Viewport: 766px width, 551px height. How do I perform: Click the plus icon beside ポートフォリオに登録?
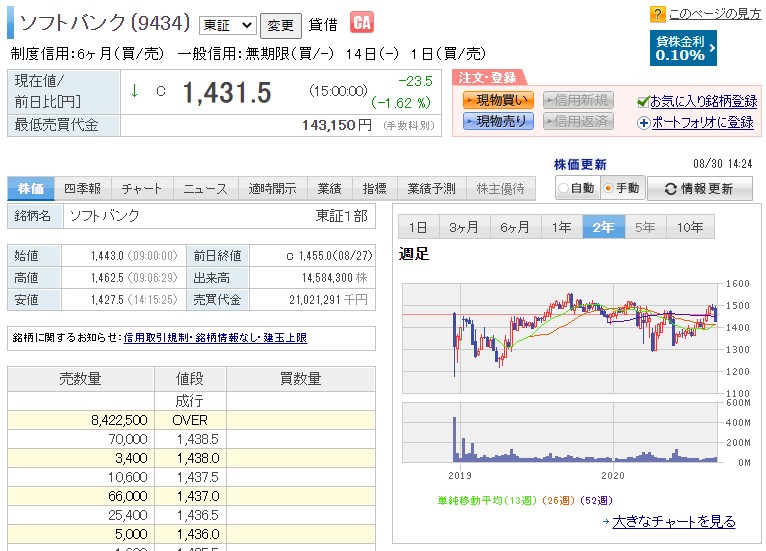(643, 123)
